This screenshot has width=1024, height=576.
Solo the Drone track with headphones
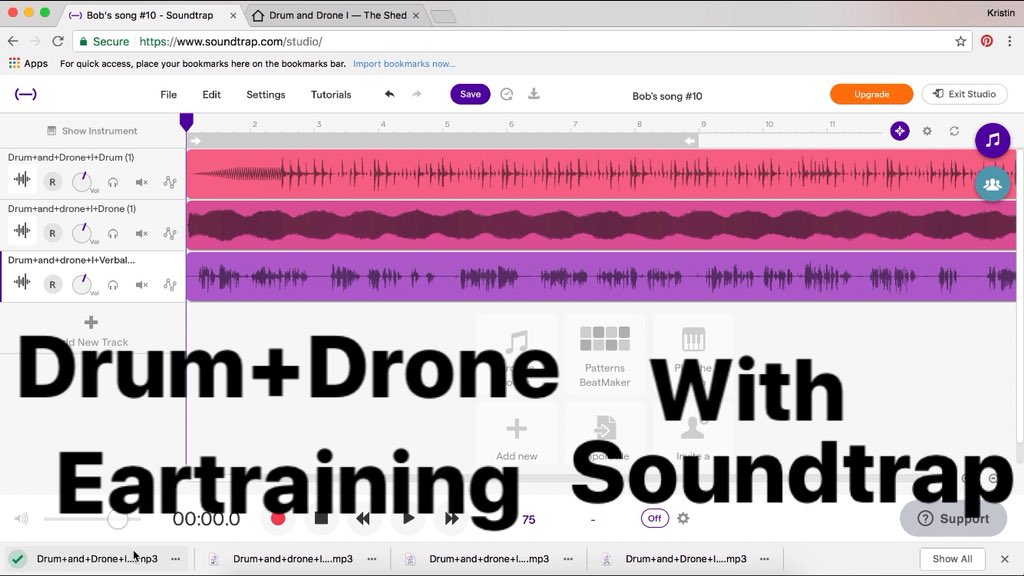[113, 233]
